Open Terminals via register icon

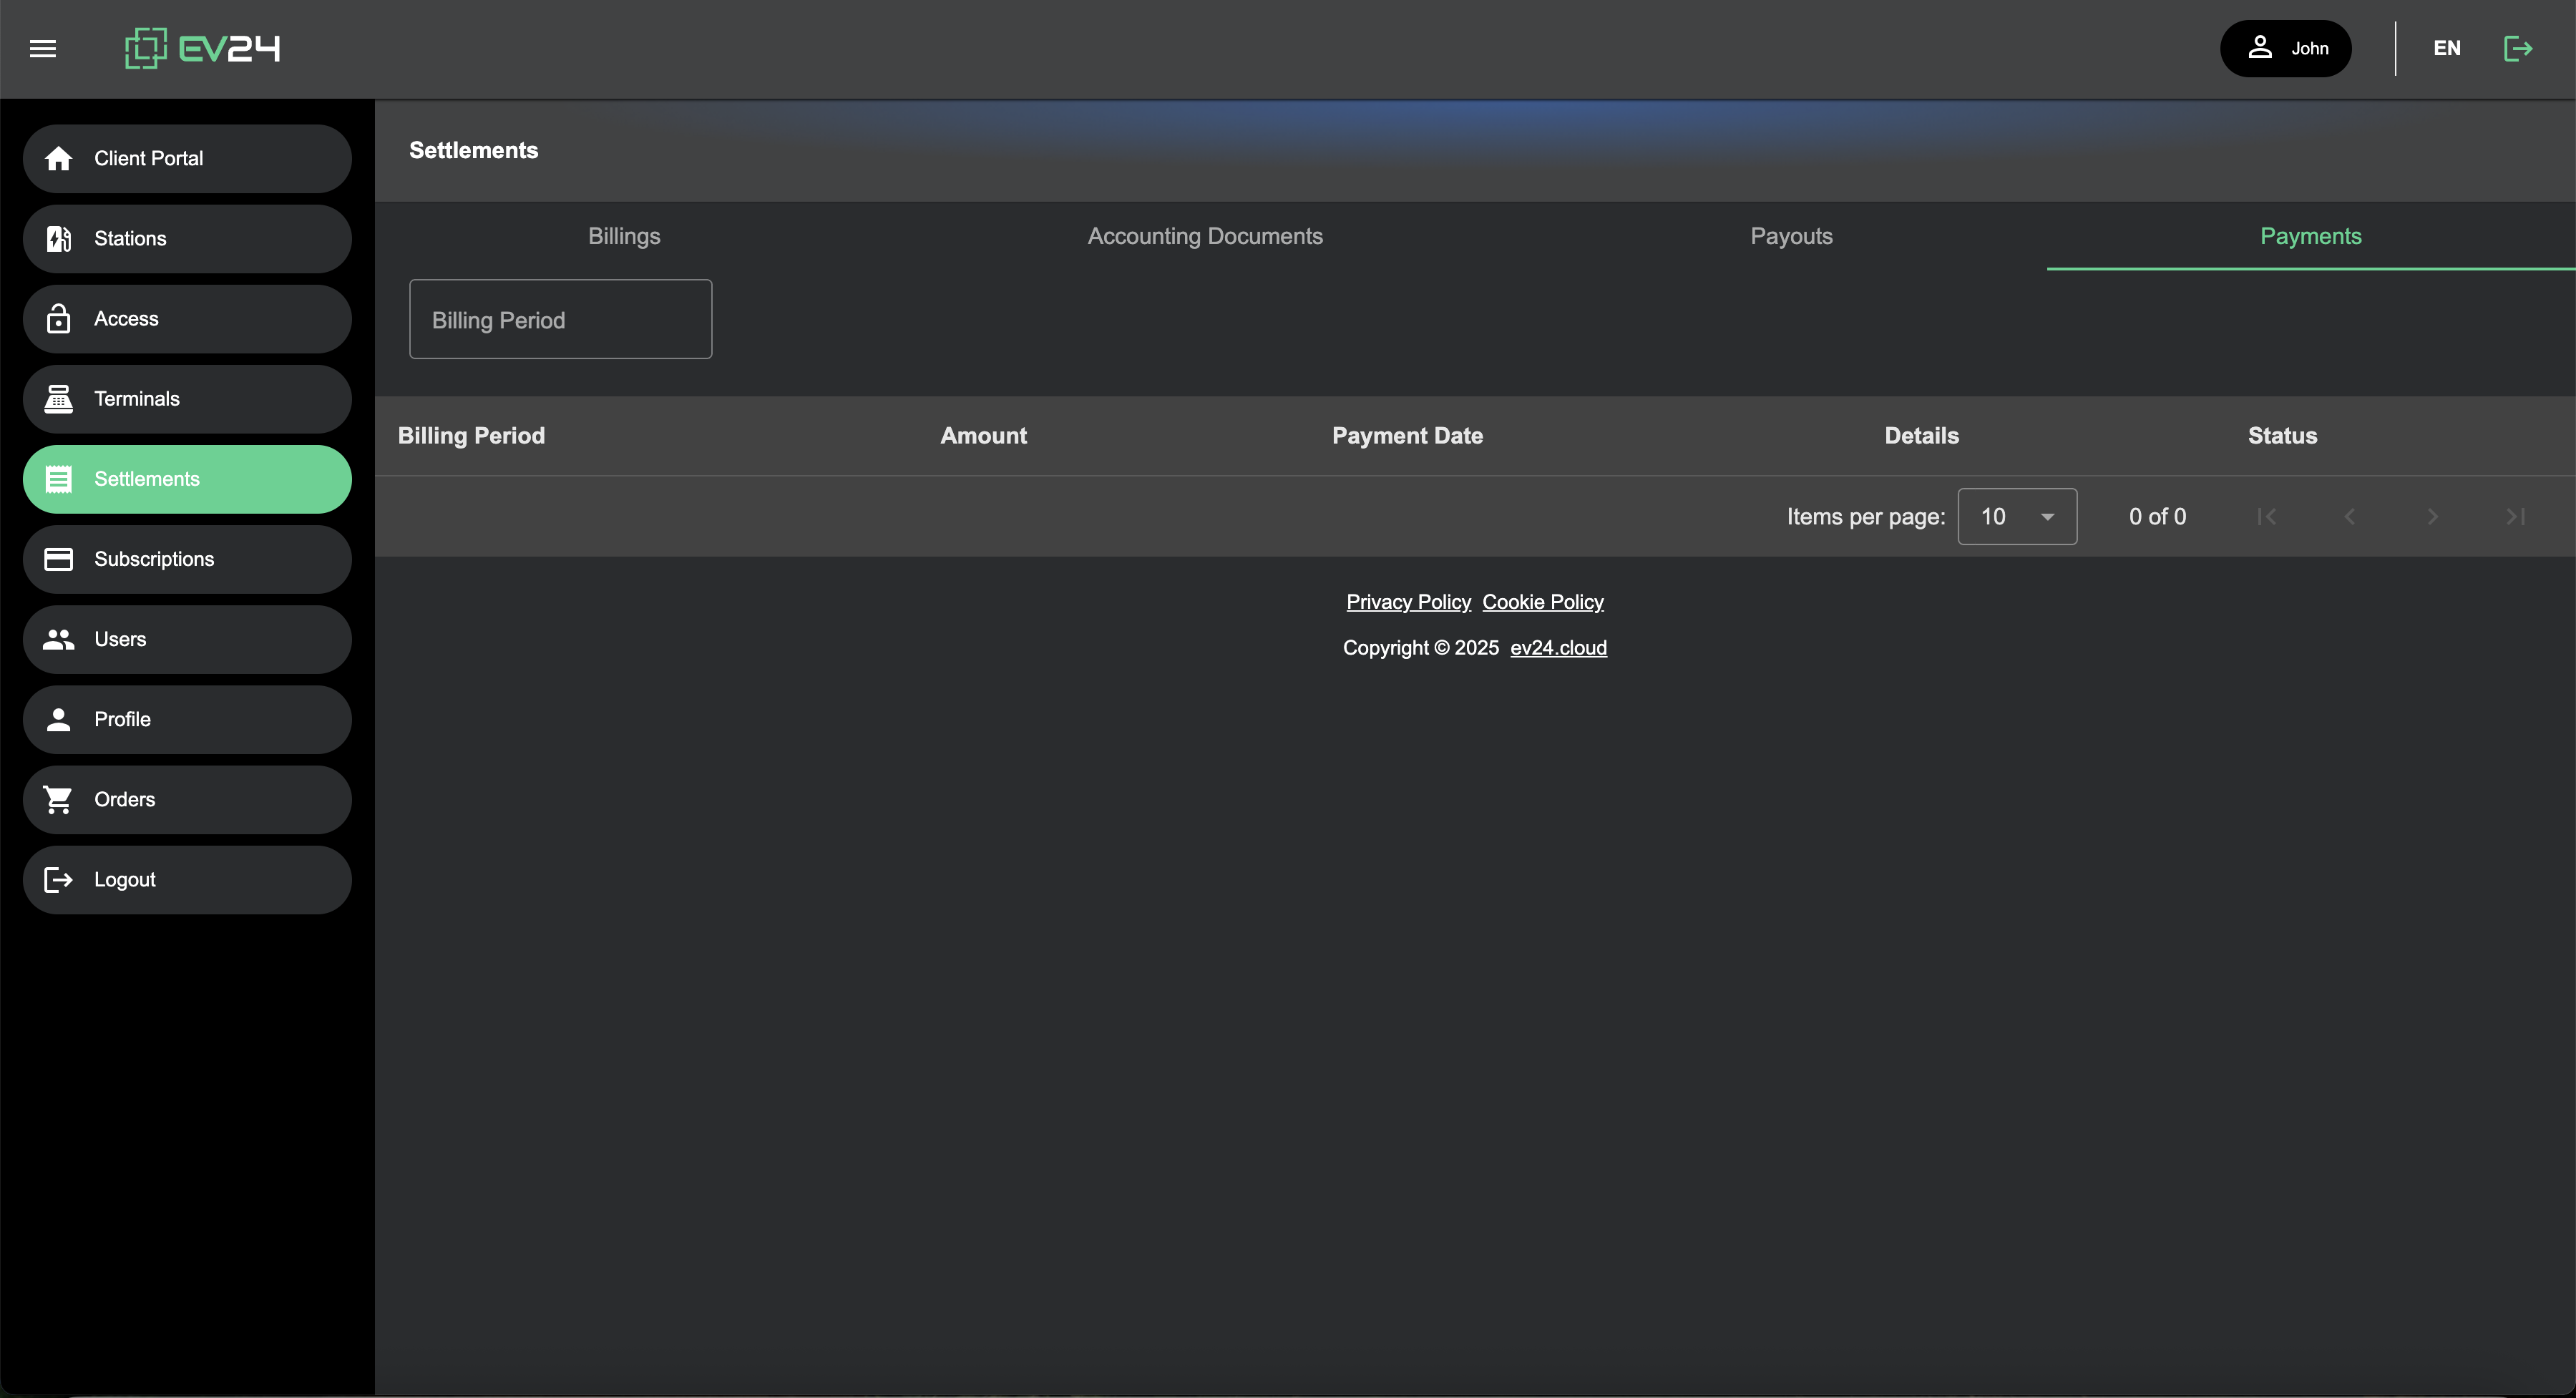tap(59, 399)
